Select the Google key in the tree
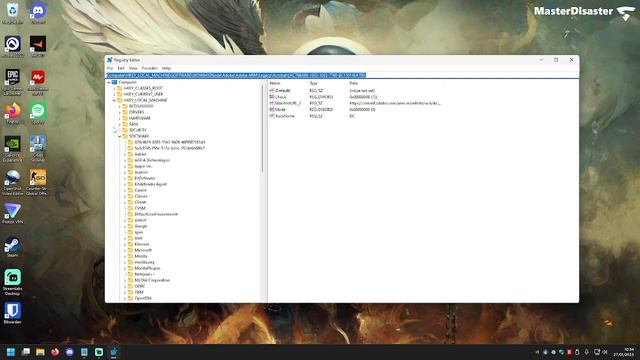This screenshot has height=360, width=640. pyautogui.click(x=141, y=226)
